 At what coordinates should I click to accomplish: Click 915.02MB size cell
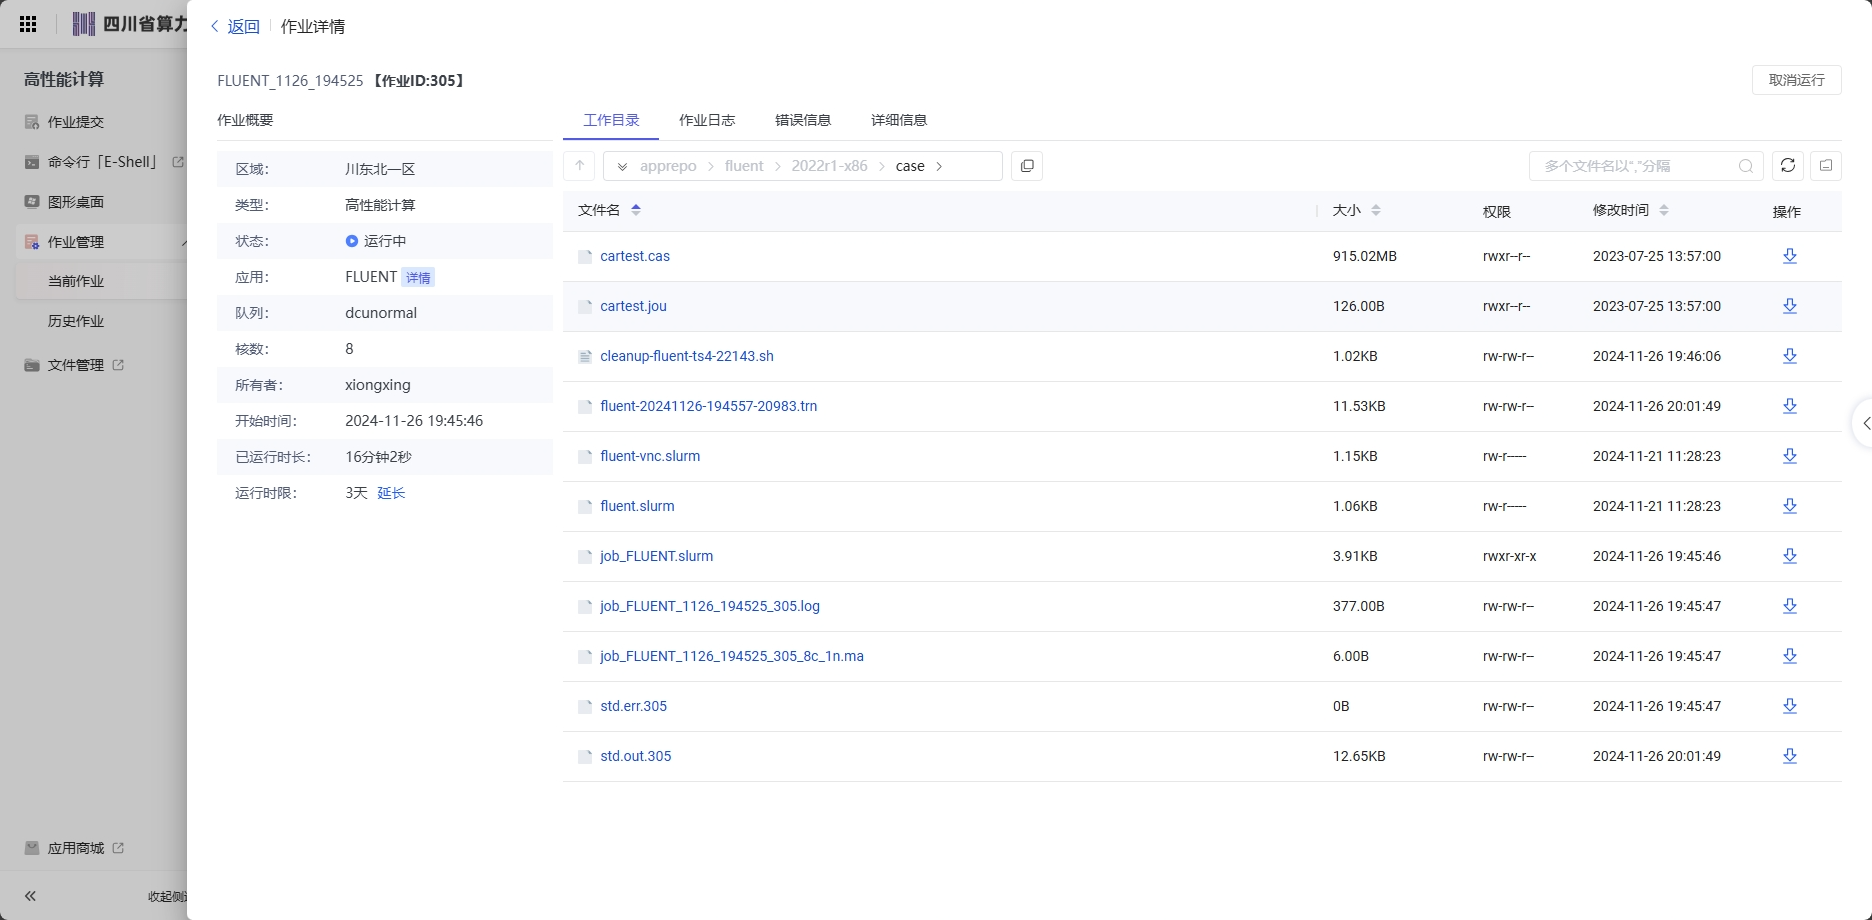coord(1365,256)
